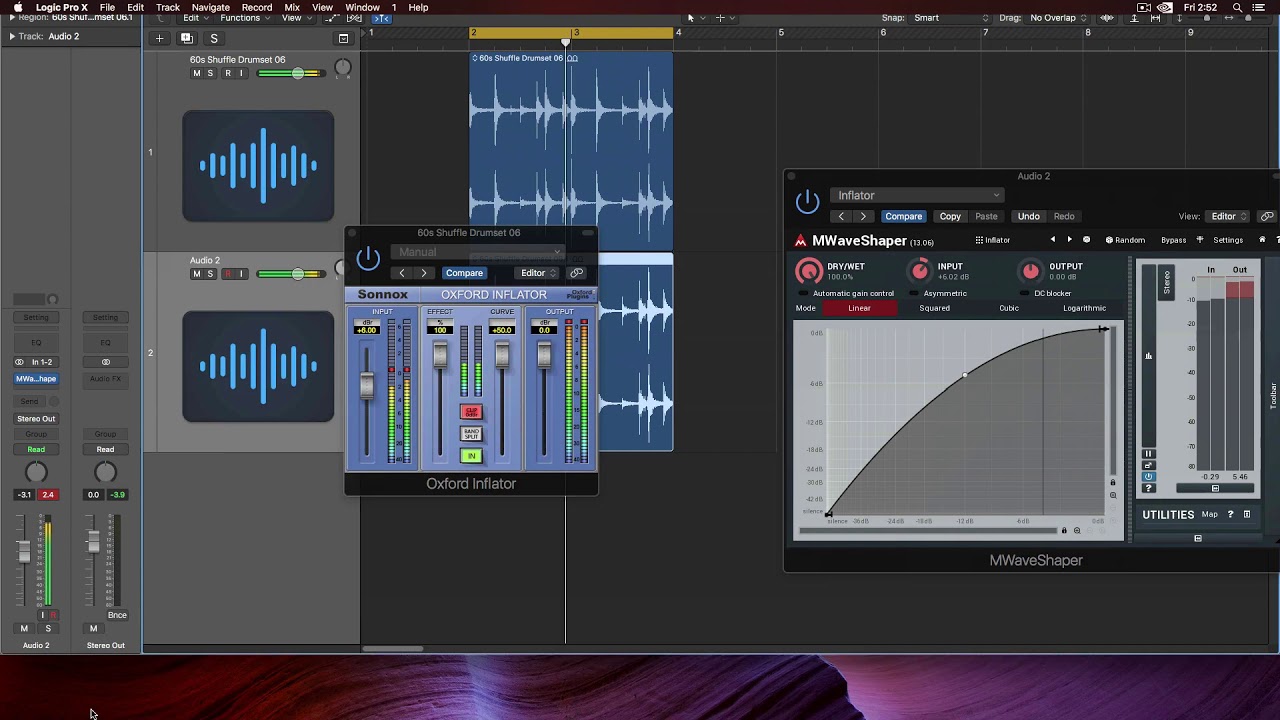
Task: Click the MWaveShaper link chain icon
Action: tap(1267, 216)
